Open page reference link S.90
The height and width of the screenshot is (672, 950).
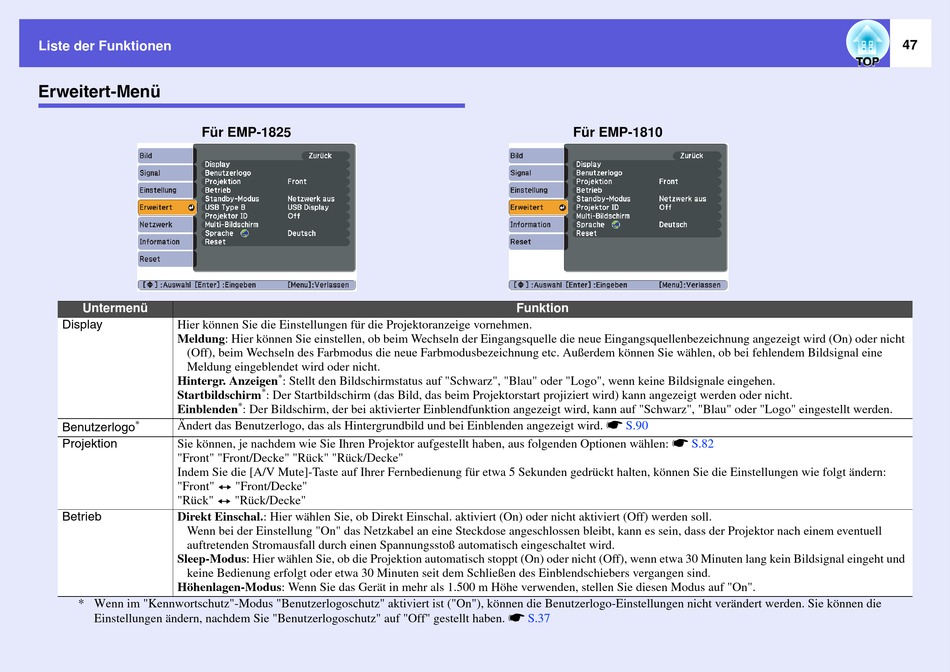coord(637,425)
